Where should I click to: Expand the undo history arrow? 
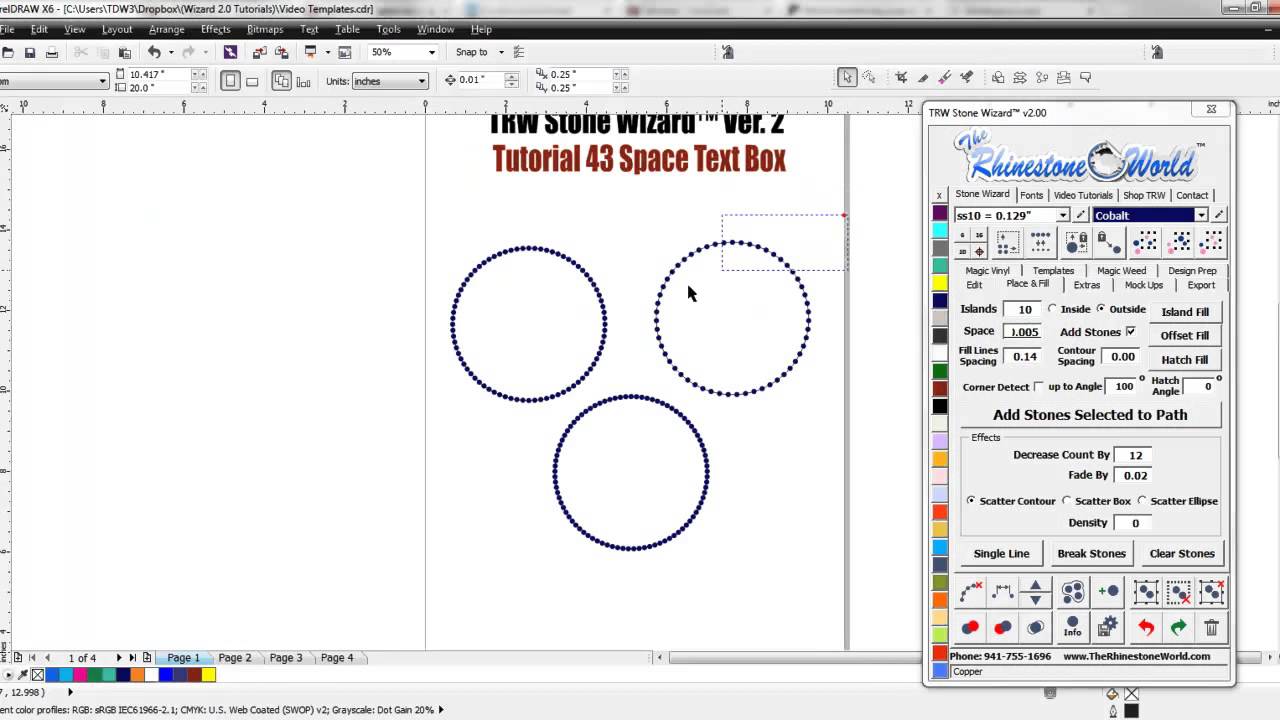[170, 52]
